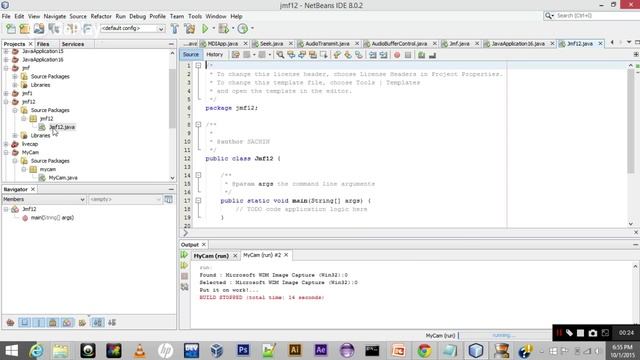Viewport: 640px width, 360px height.
Task: Click the Last Edit icon in editor toolbar
Action: (236, 55)
